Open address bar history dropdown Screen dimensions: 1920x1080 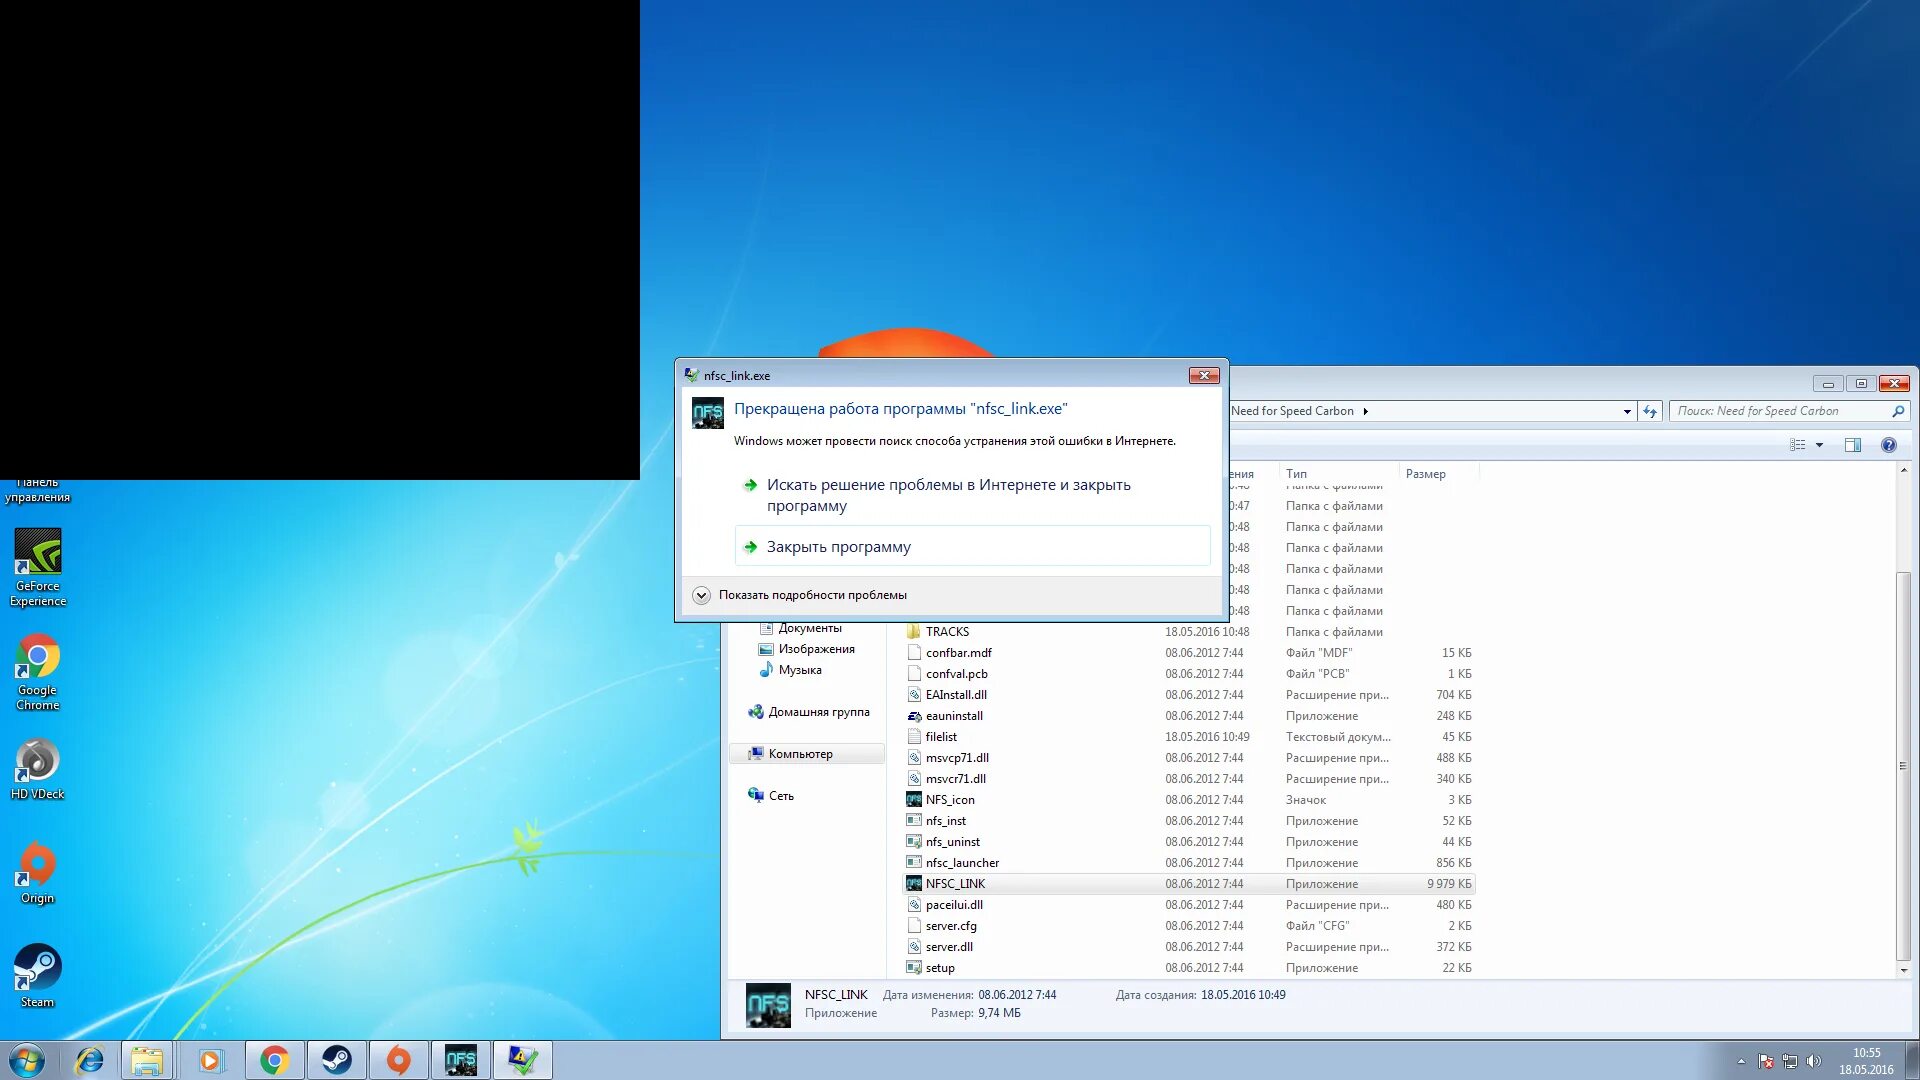[x=1627, y=411]
